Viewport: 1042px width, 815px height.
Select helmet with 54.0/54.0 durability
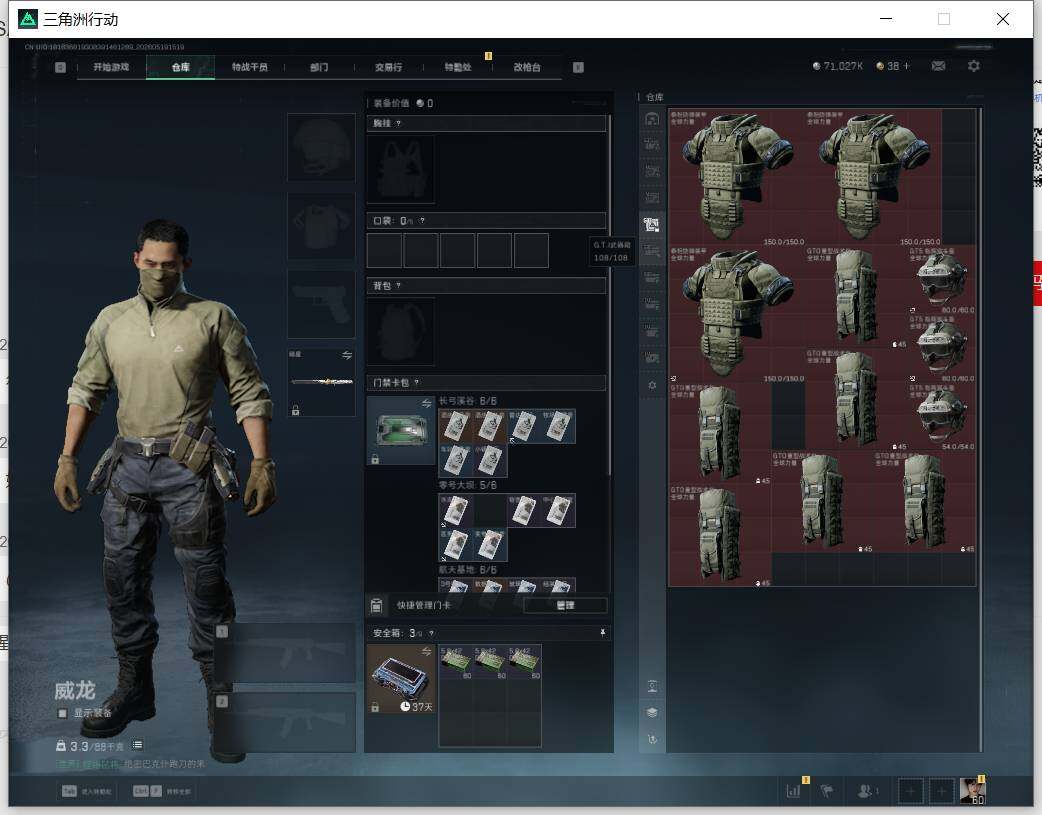pos(942,416)
